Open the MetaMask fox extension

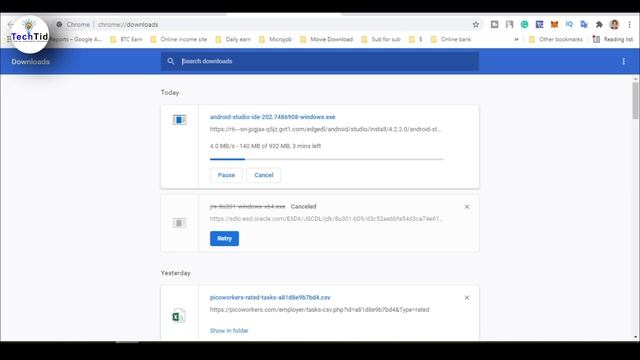[x=554, y=24]
